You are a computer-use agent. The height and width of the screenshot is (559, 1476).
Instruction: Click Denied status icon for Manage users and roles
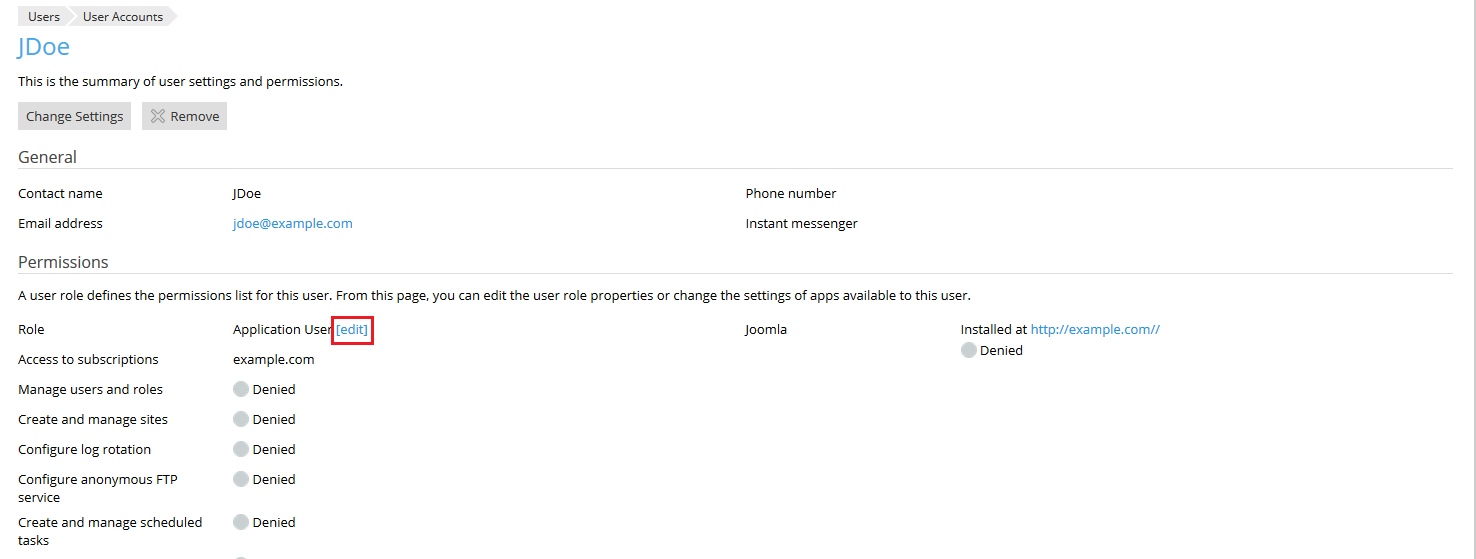point(241,389)
